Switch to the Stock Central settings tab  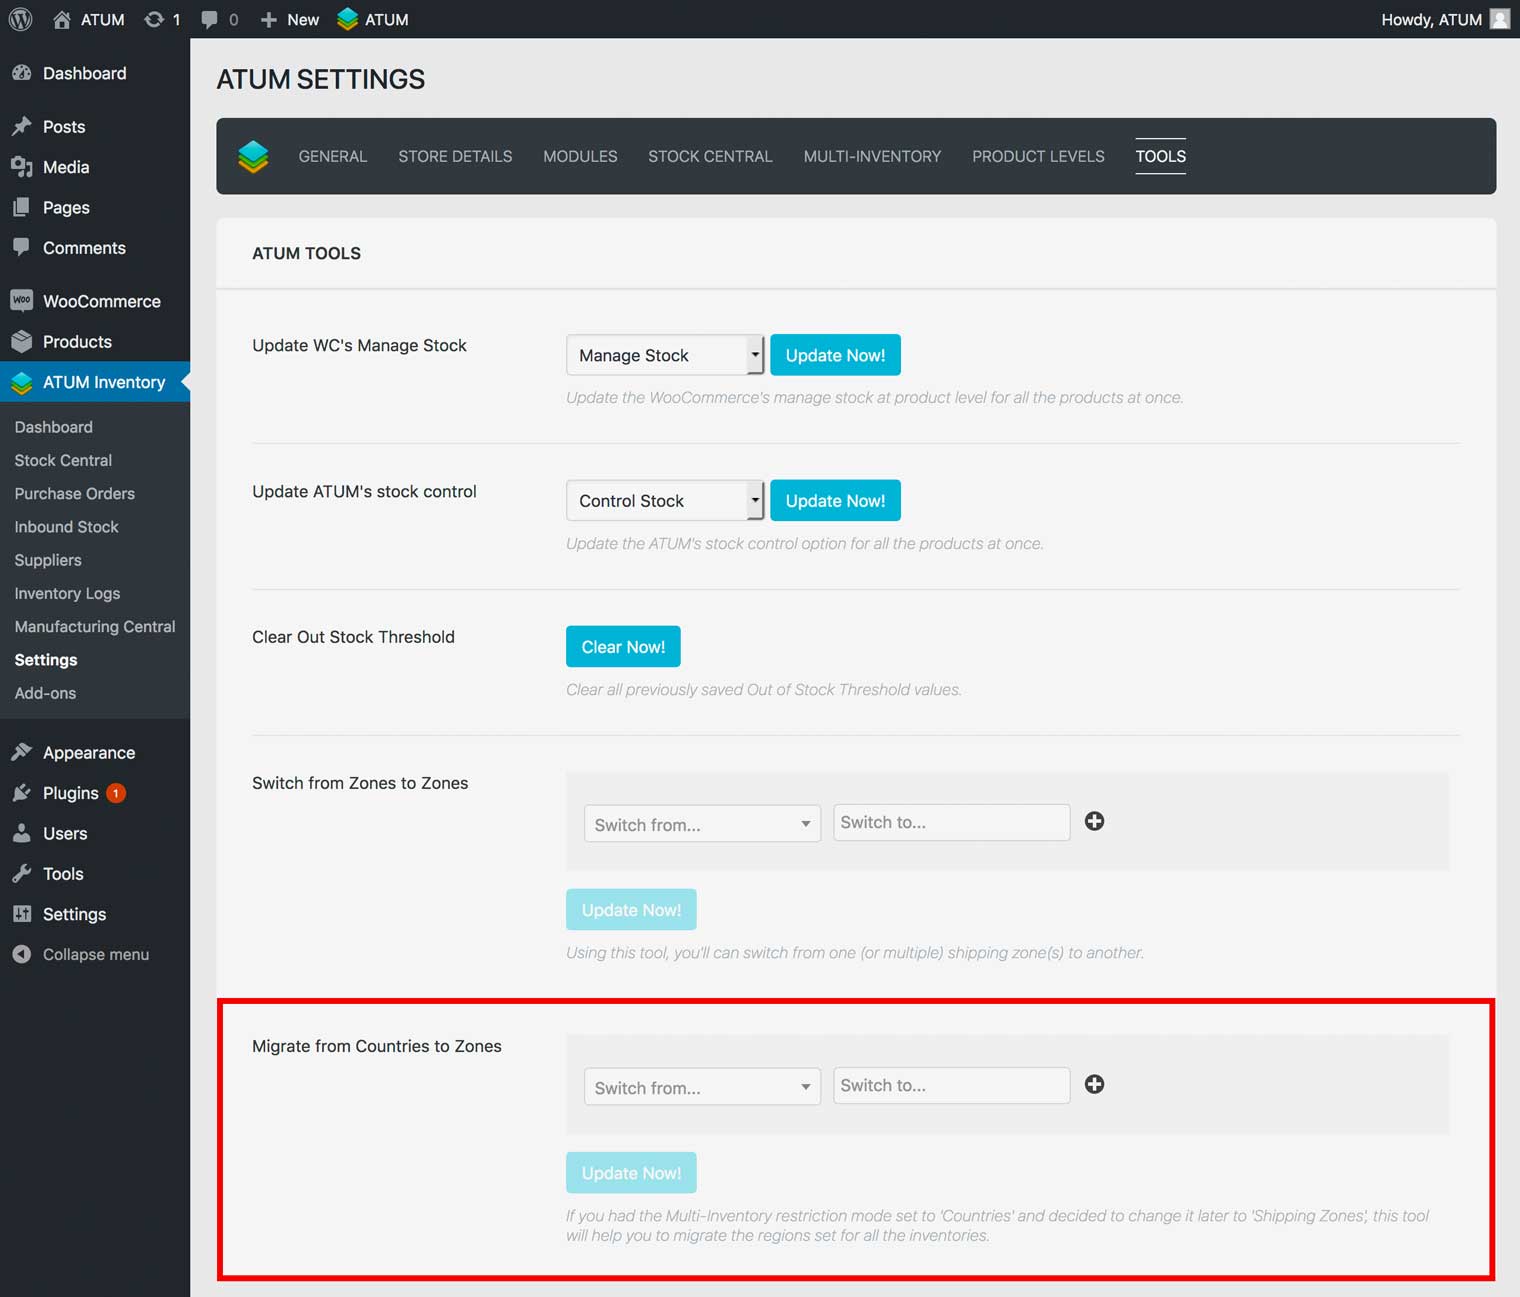[710, 156]
